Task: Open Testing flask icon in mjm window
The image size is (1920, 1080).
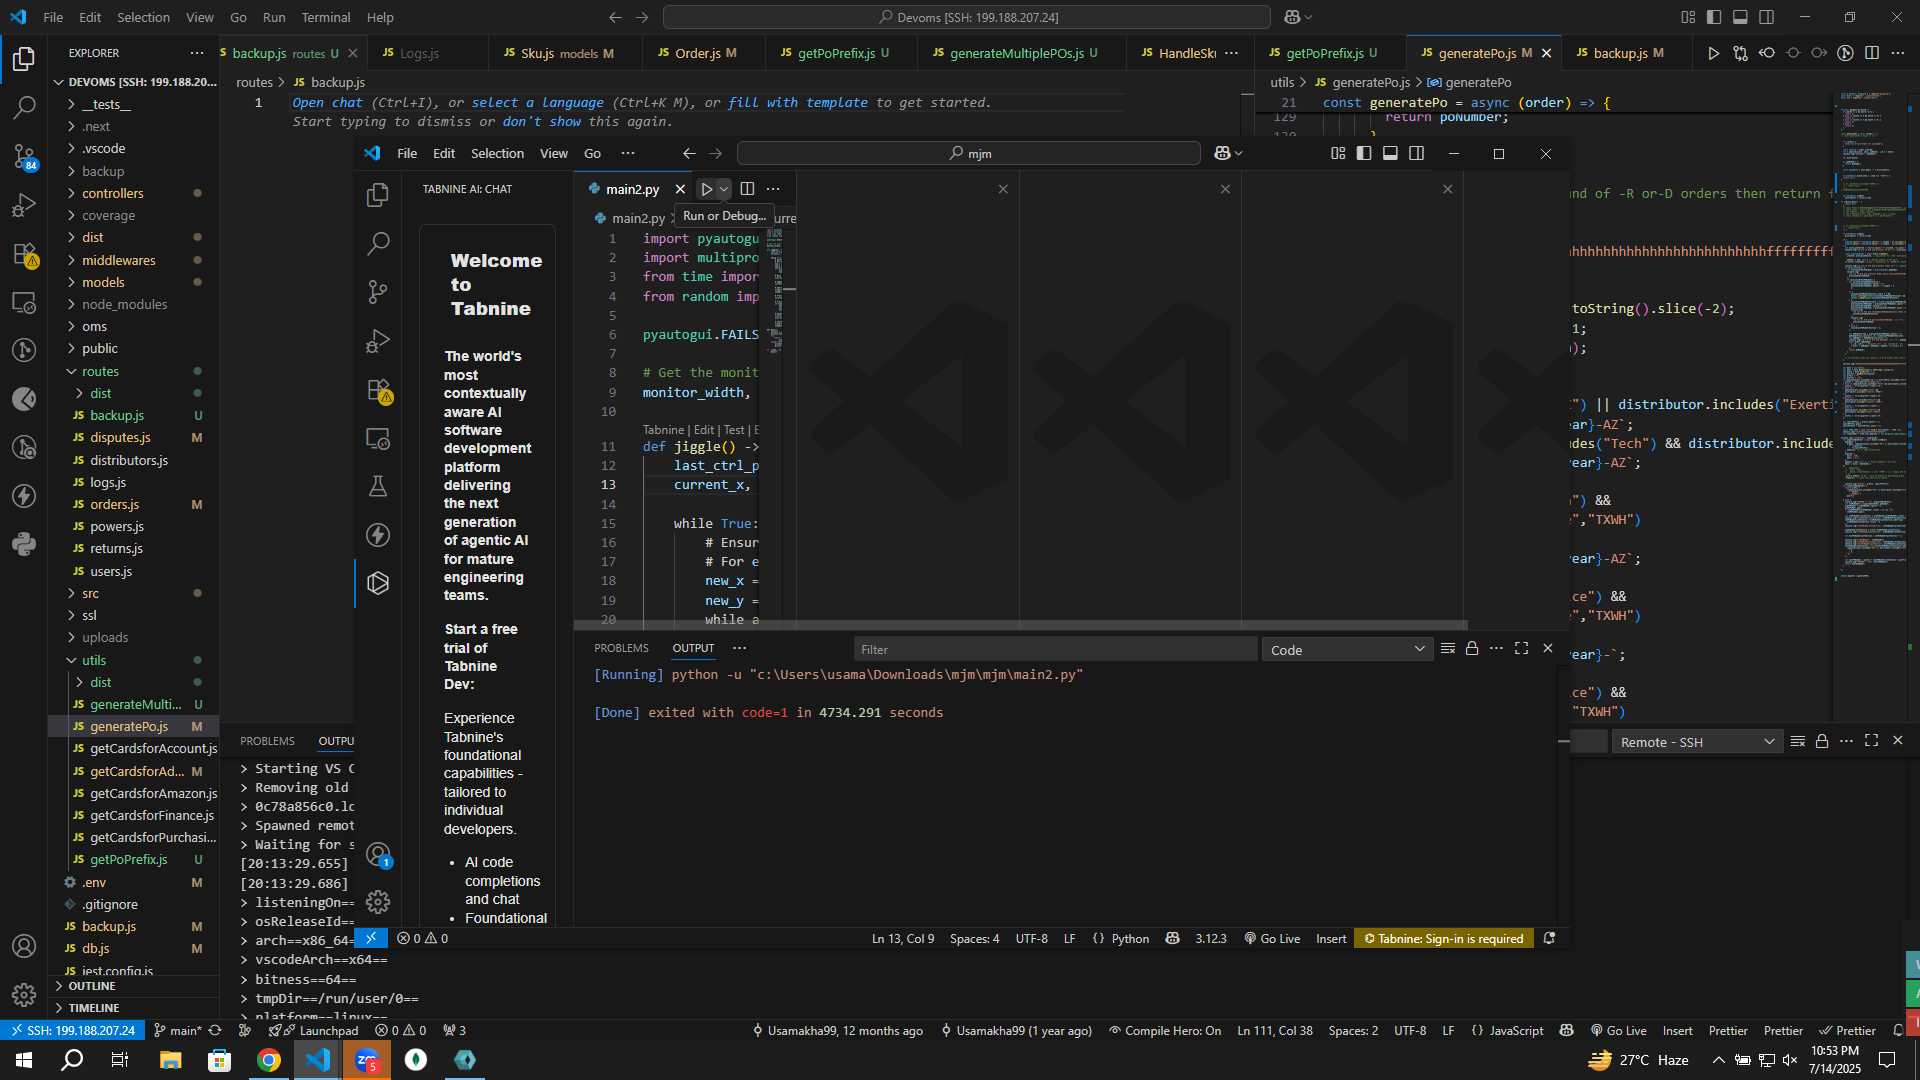Action: [x=378, y=486]
